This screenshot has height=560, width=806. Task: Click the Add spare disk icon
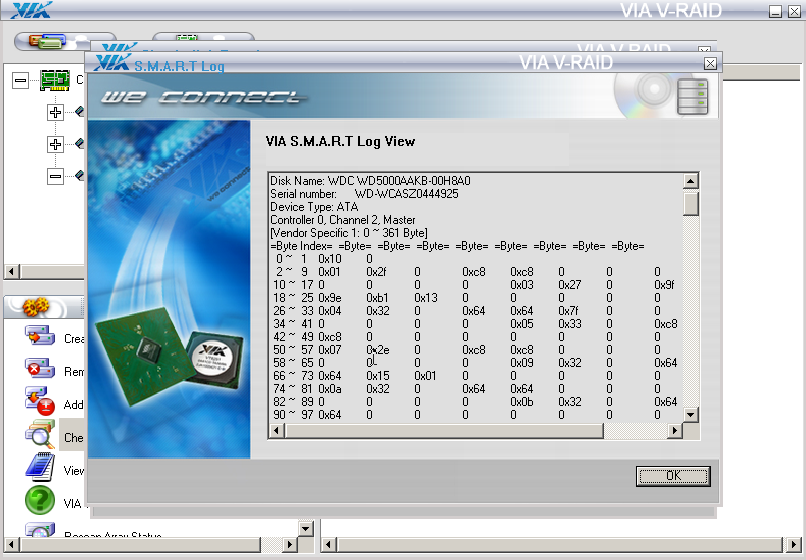(40, 401)
